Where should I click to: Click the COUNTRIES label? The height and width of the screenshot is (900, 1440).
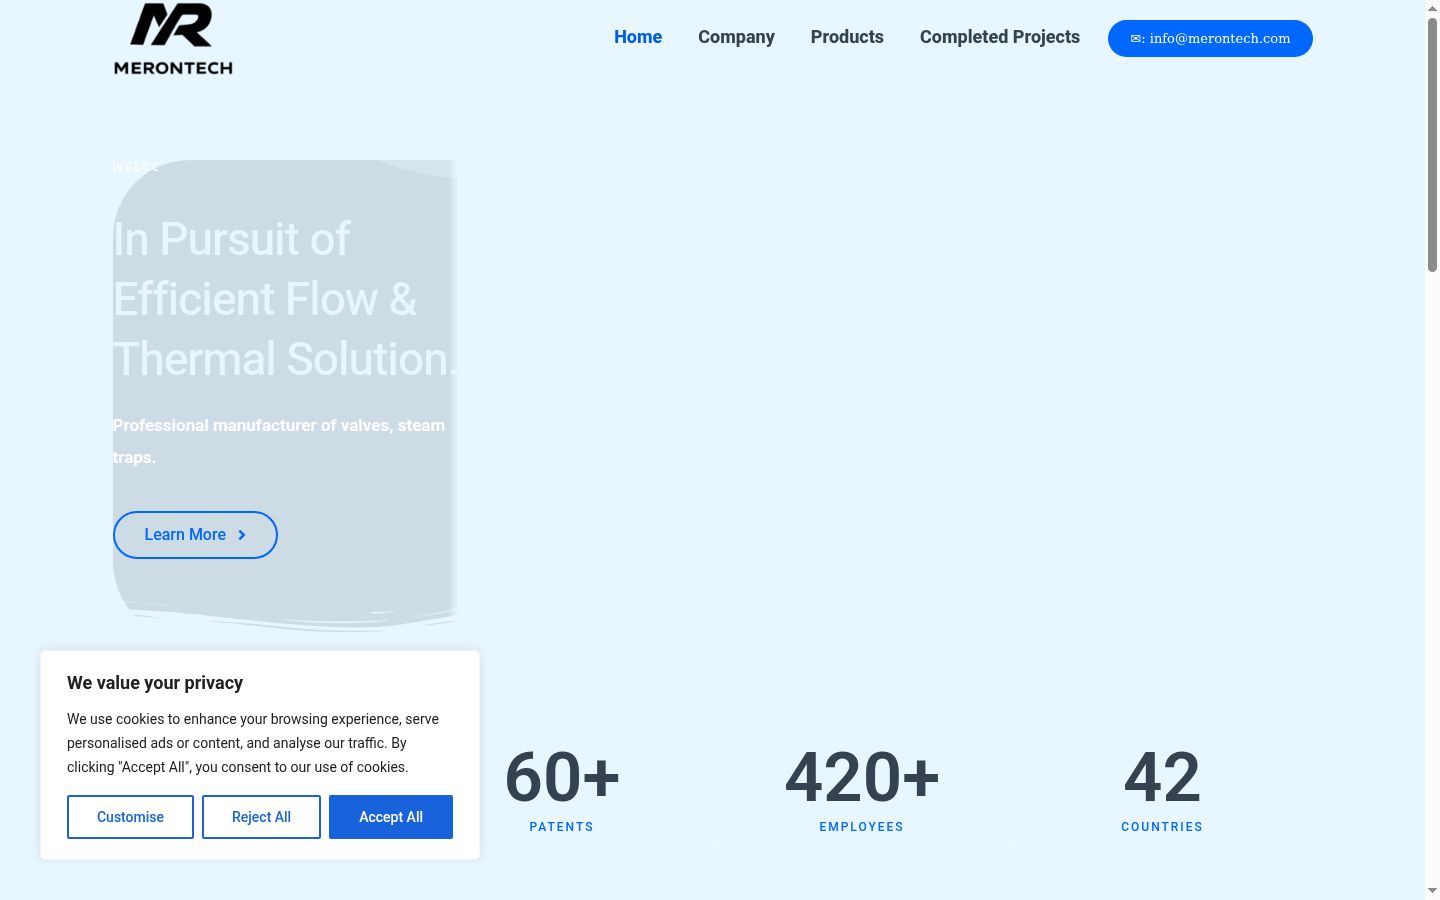(1162, 827)
